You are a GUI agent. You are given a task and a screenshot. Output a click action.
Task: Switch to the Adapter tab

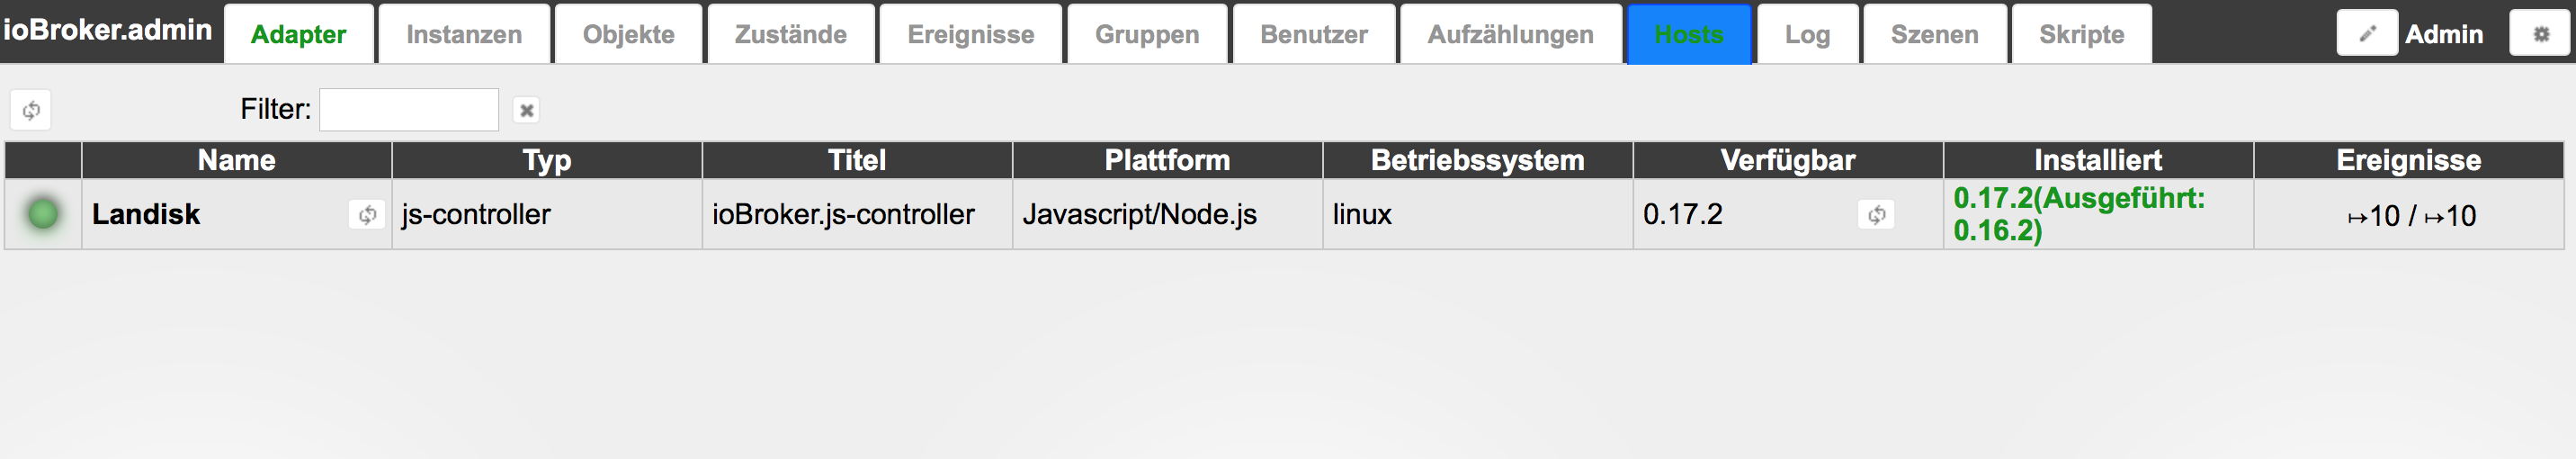coord(298,35)
